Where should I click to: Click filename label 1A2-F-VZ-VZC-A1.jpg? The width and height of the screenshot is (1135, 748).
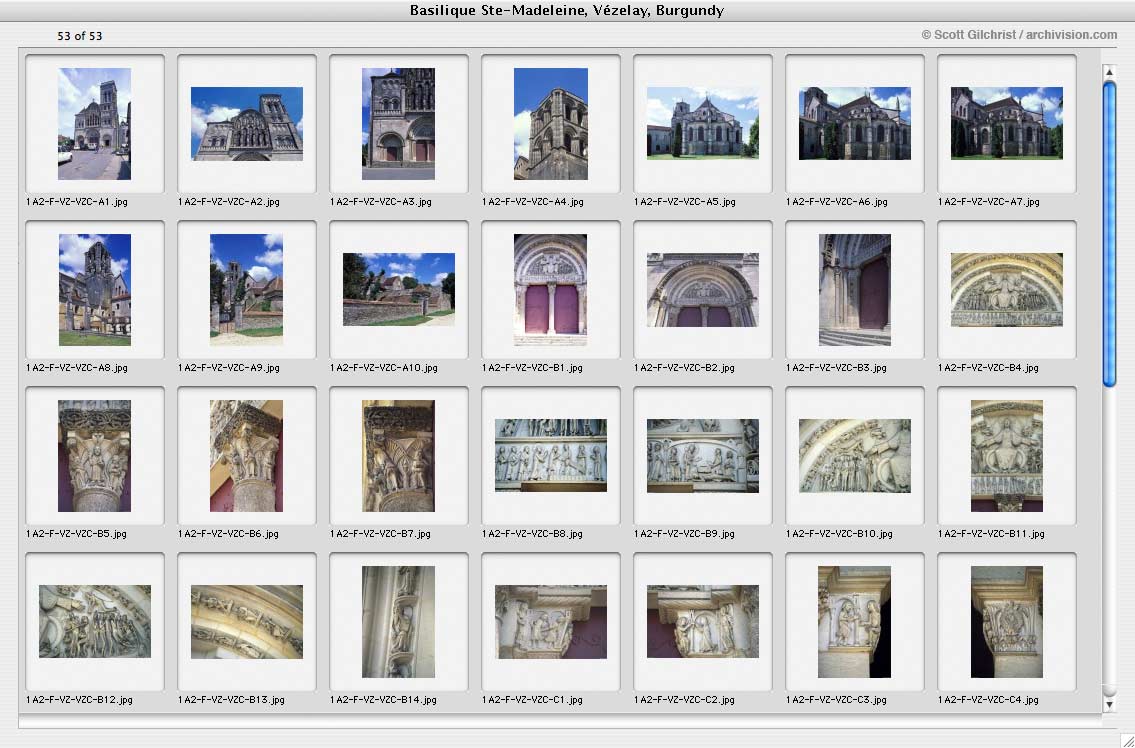pyautogui.click(x=77, y=202)
